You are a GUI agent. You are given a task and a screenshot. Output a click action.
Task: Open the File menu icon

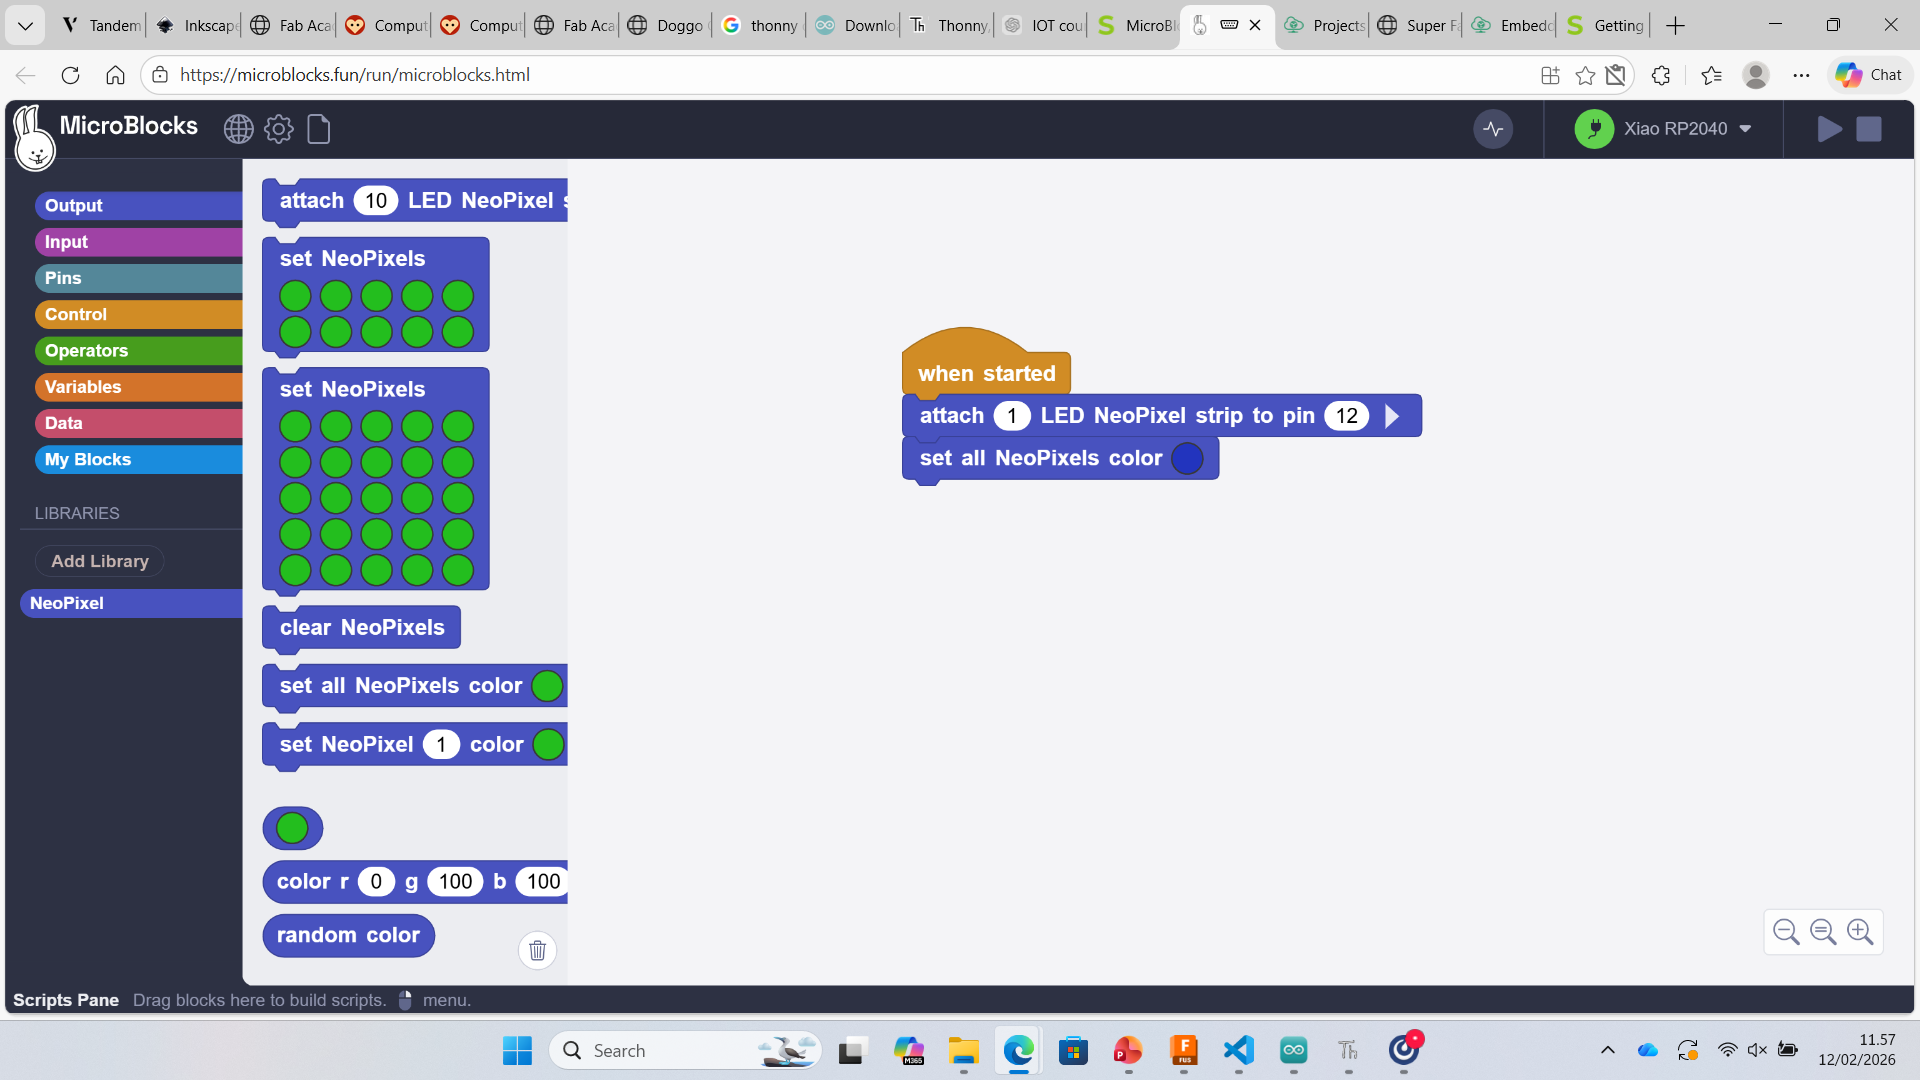tap(319, 129)
